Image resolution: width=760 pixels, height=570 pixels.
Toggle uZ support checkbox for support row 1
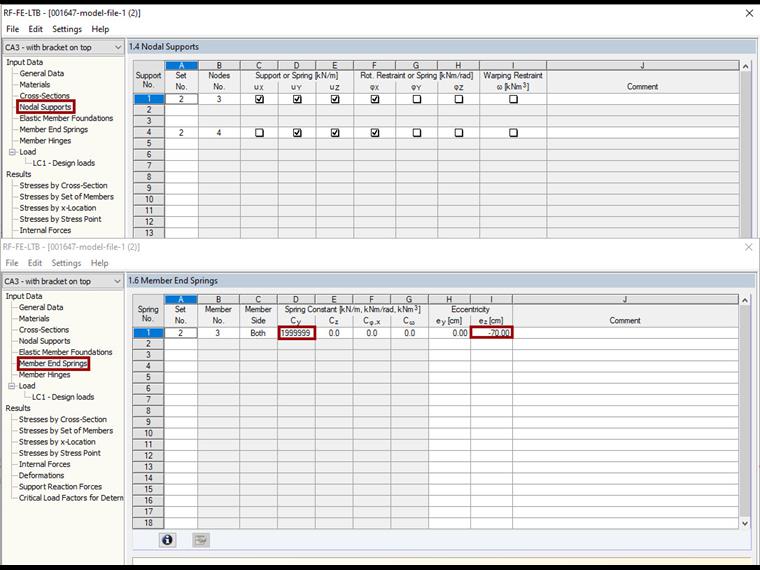(x=335, y=99)
